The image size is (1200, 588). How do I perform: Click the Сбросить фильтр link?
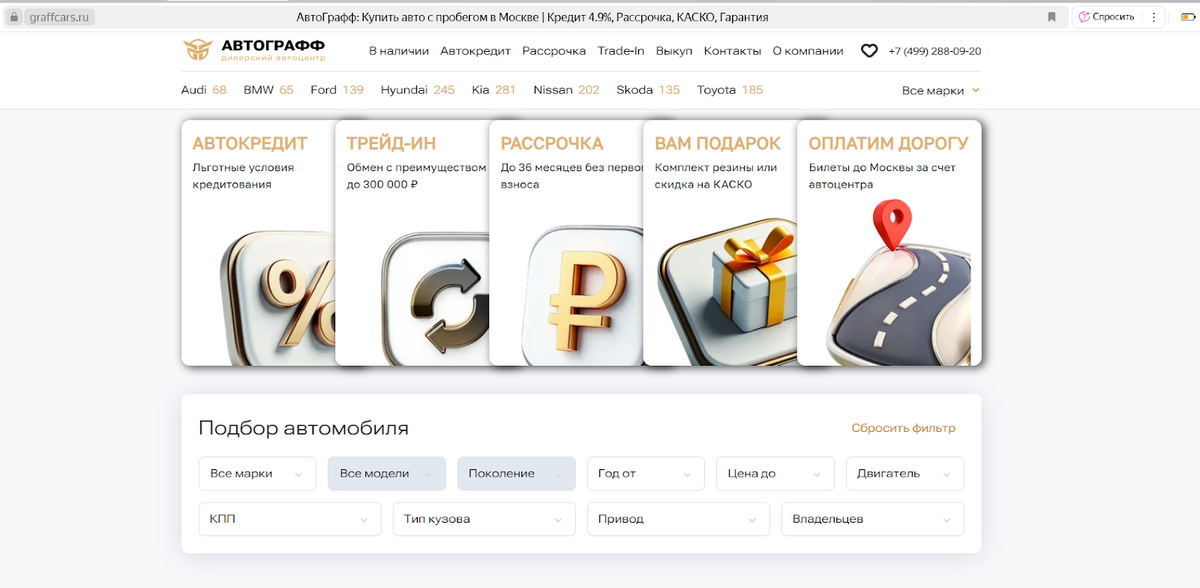pos(903,428)
